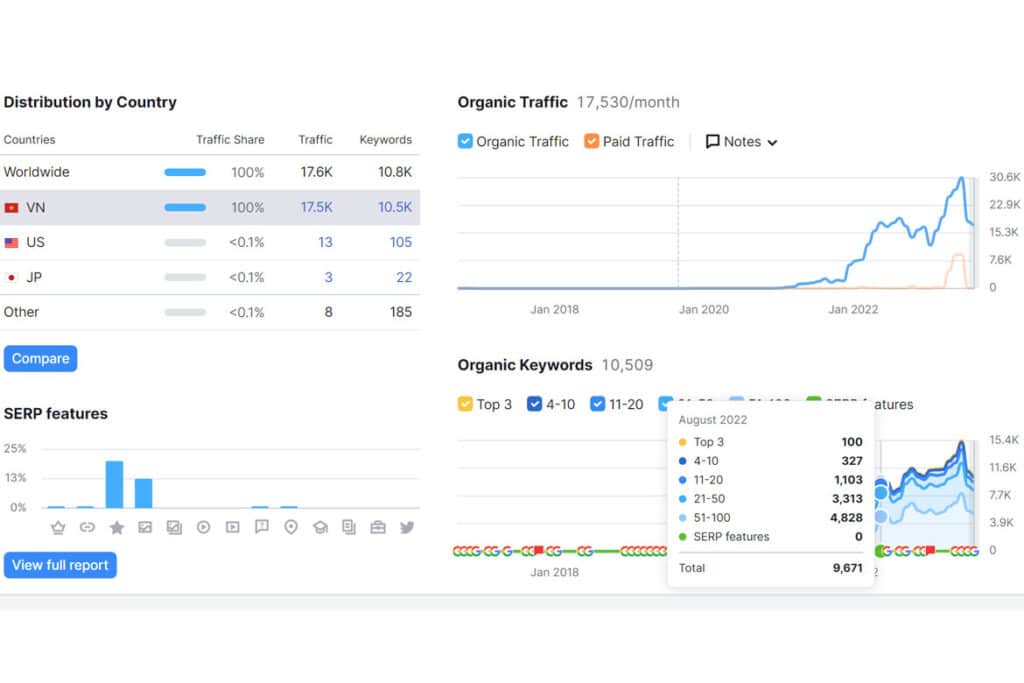Click the tooltip Total value 9,671
Image resolution: width=1024 pixels, height=683 pixels.
click(848, 568)
